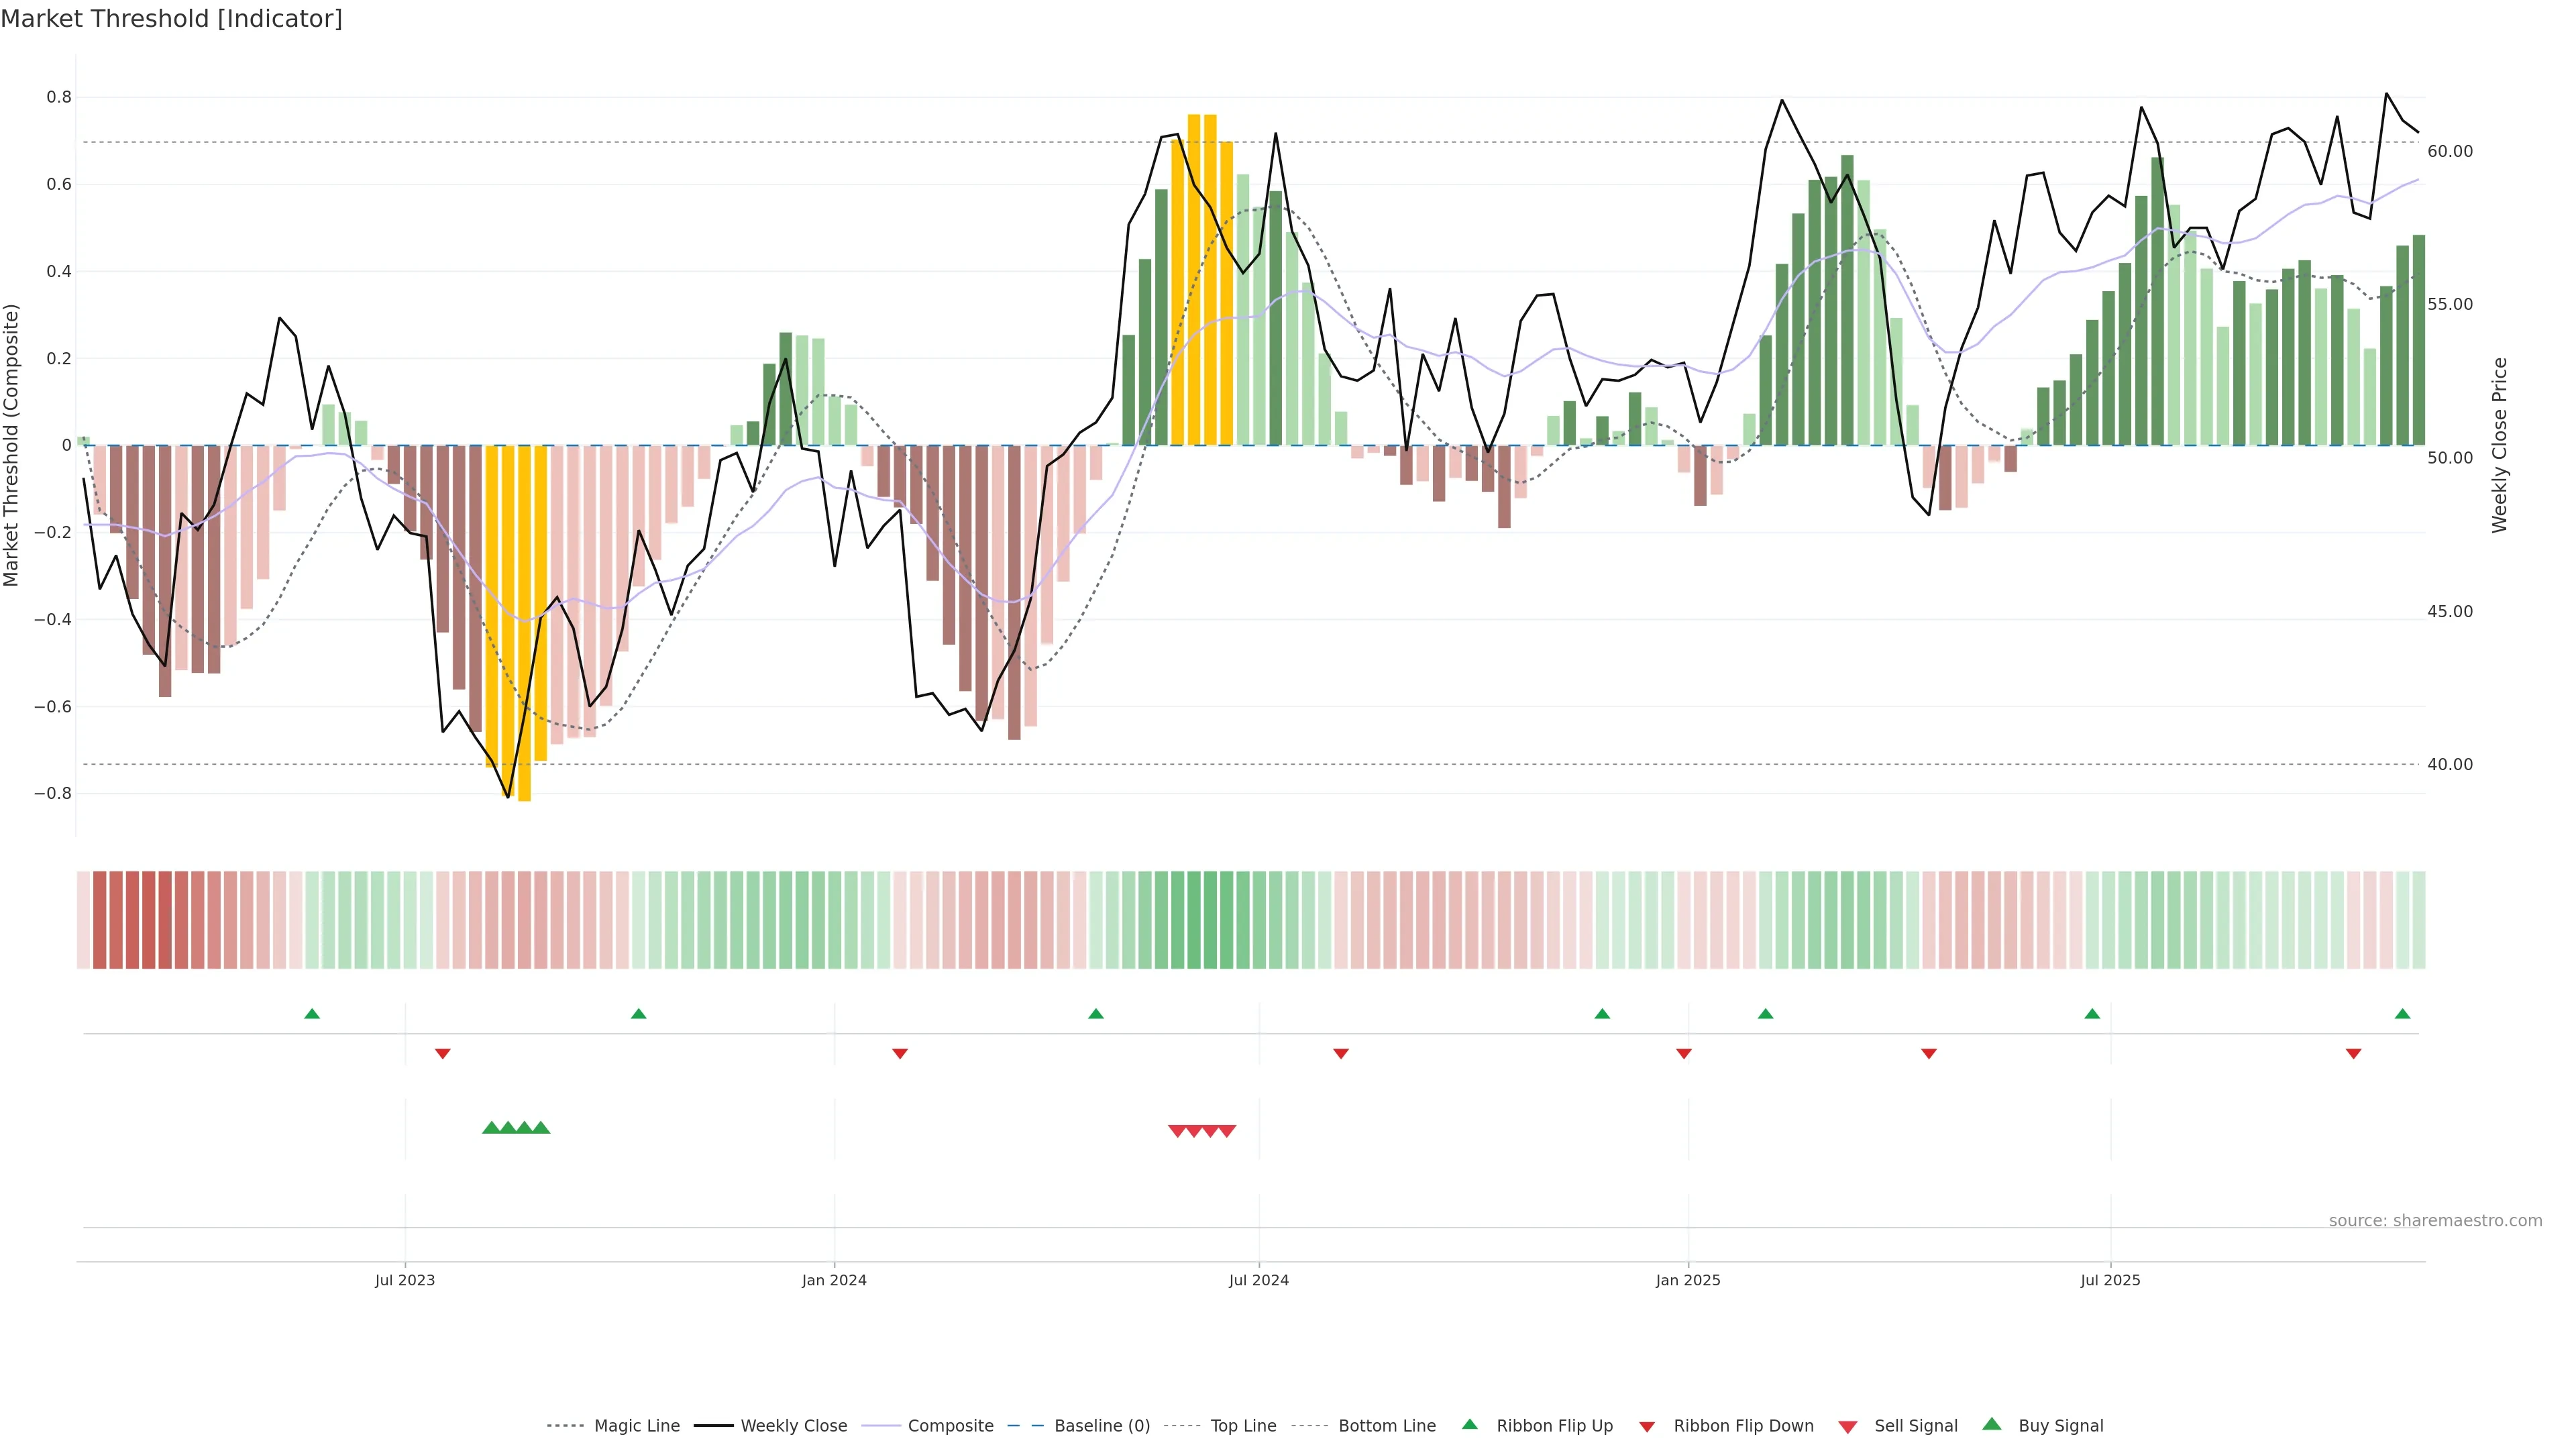
Task: Click the Jul 2023 axis label
Action: pos(405,1280)
